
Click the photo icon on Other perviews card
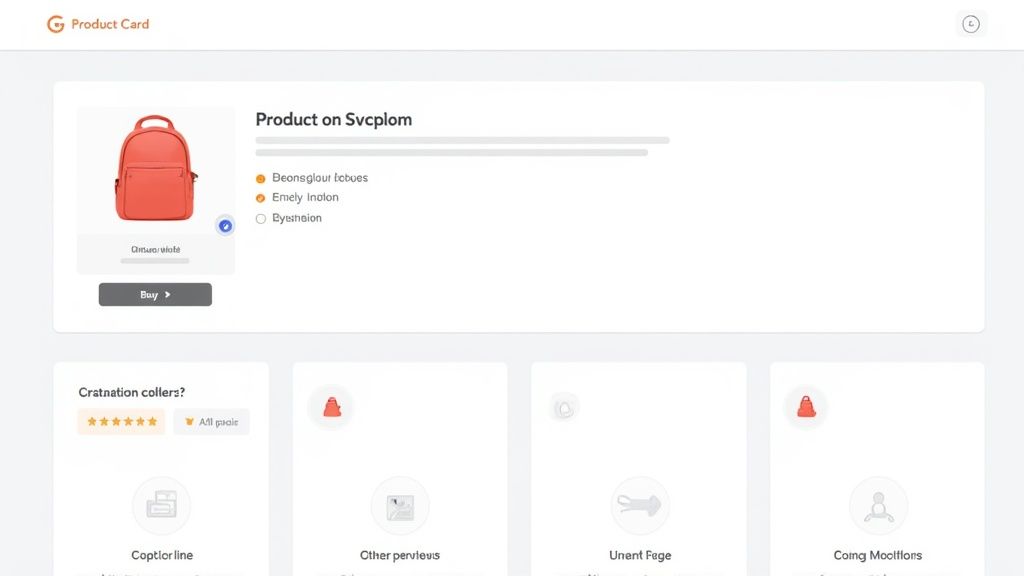400,505
